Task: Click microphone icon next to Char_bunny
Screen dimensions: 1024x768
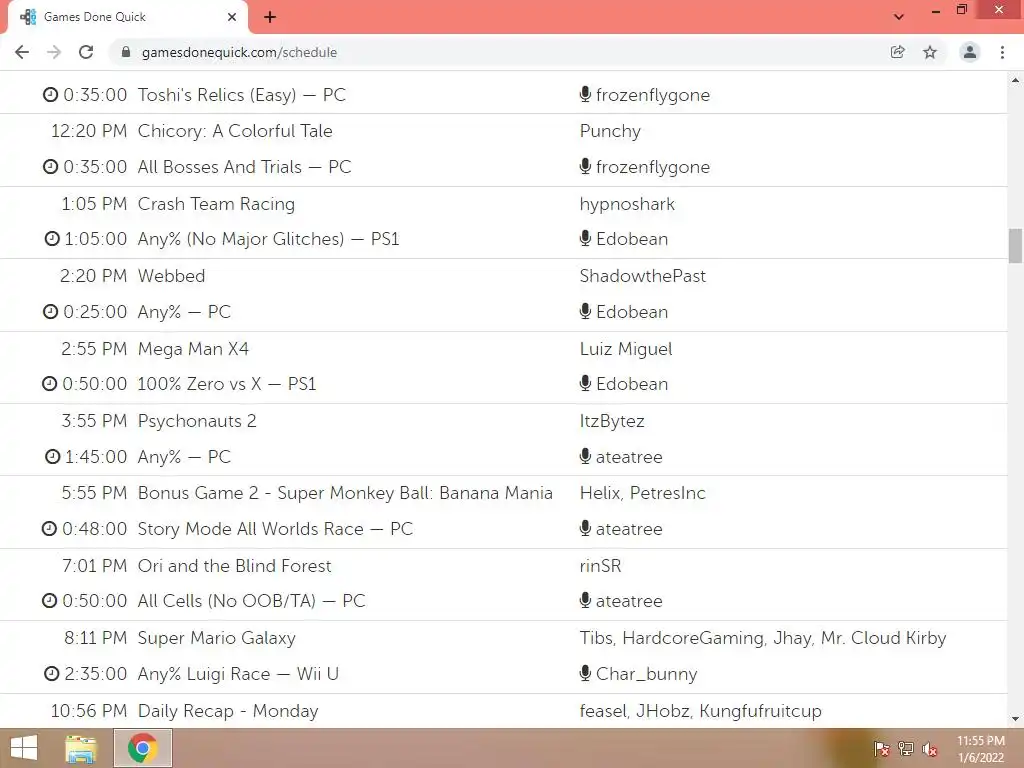Action: [x=585, y=673]
